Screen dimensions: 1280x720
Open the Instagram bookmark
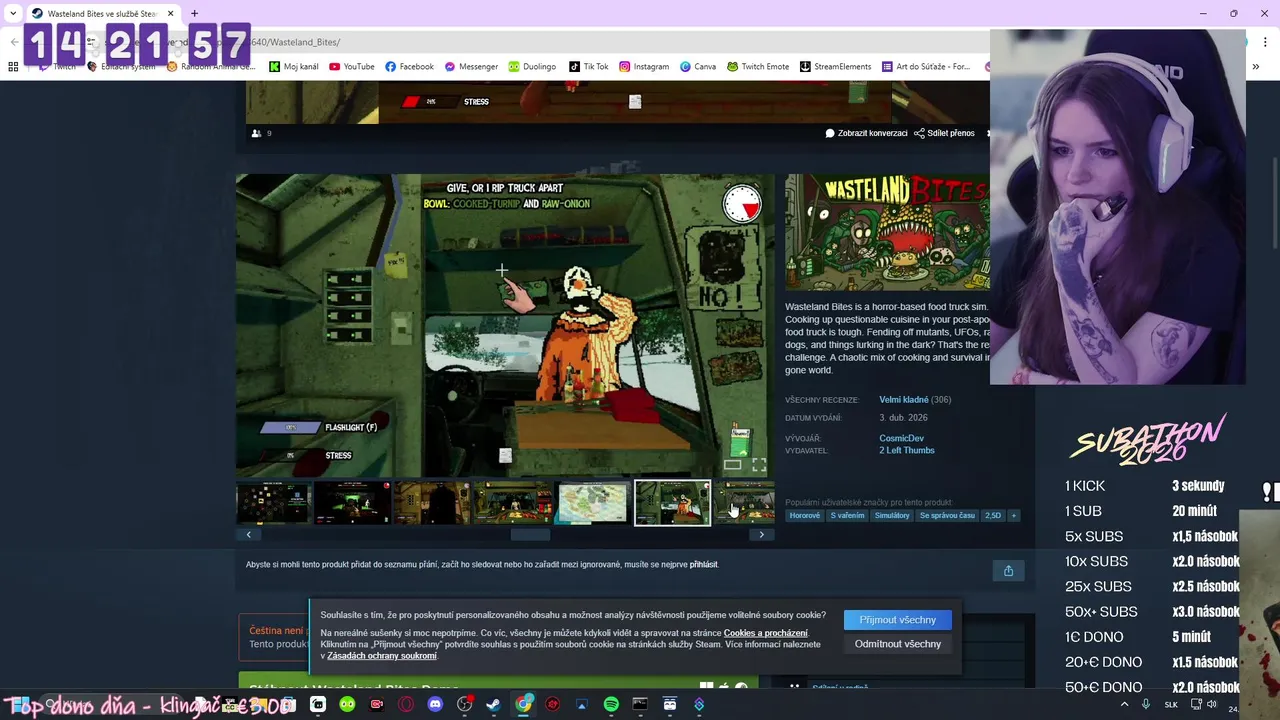pyautogui.click(x=644, y=66)
